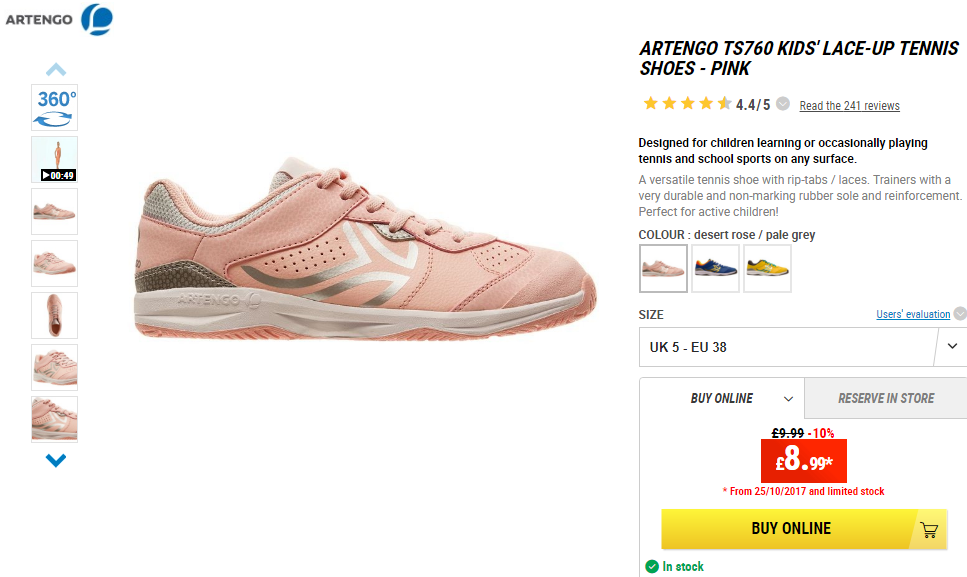
Task: Open the 360° rotation view
Action: 55,107
